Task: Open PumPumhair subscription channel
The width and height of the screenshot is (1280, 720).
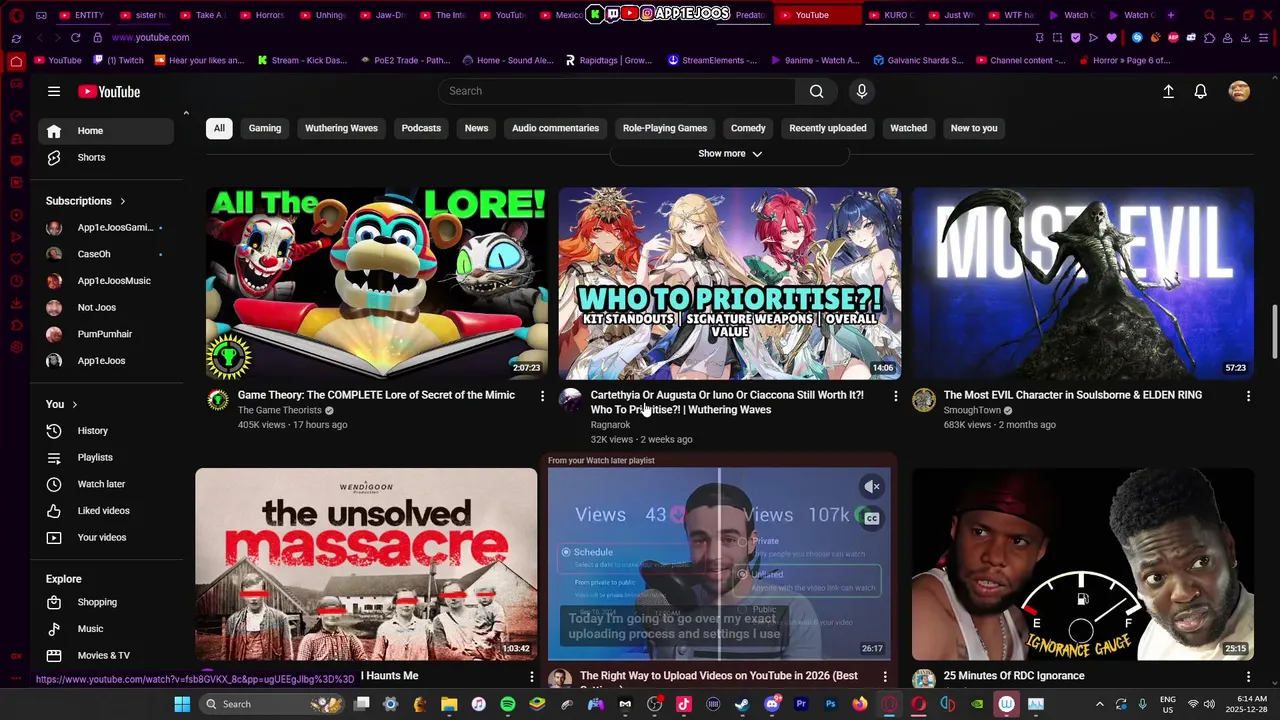Action: 106,334
